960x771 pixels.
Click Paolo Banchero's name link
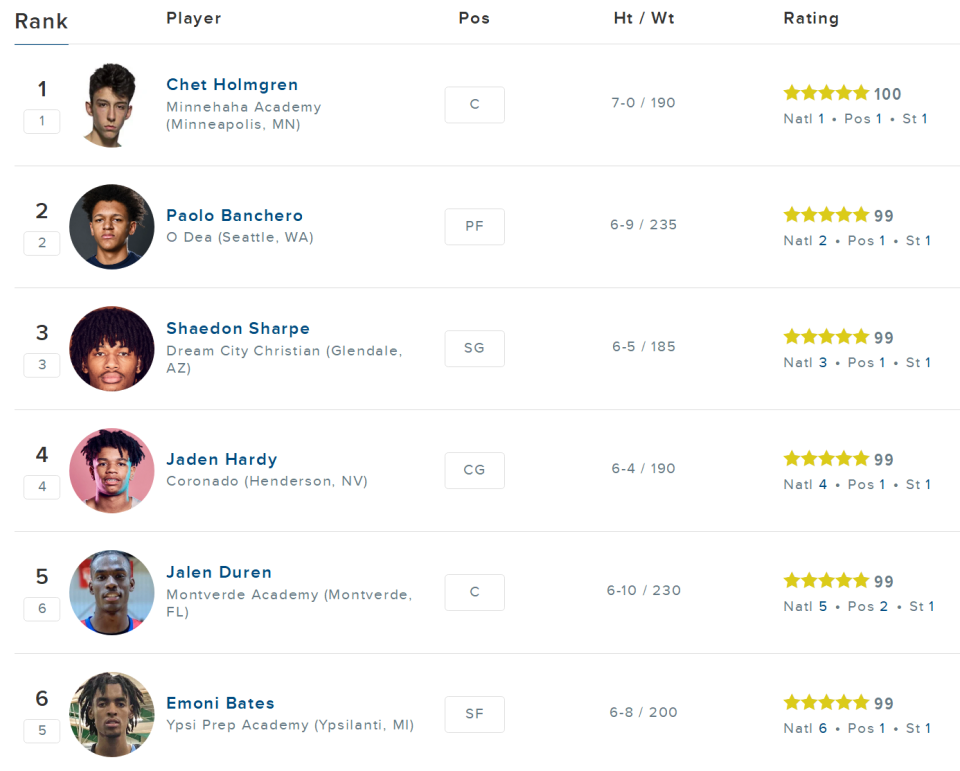click(234, 216)
